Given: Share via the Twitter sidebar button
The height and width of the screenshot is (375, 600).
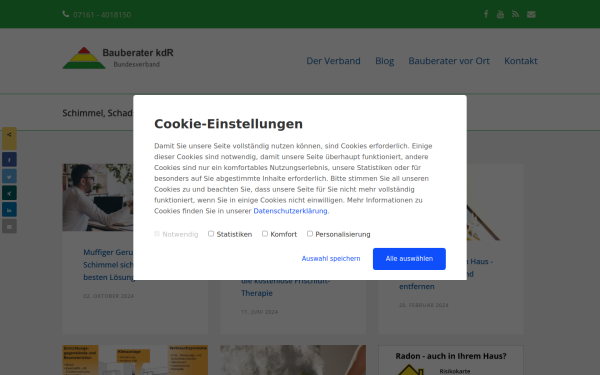Looking at the screenshot, I should pos(9,176).
